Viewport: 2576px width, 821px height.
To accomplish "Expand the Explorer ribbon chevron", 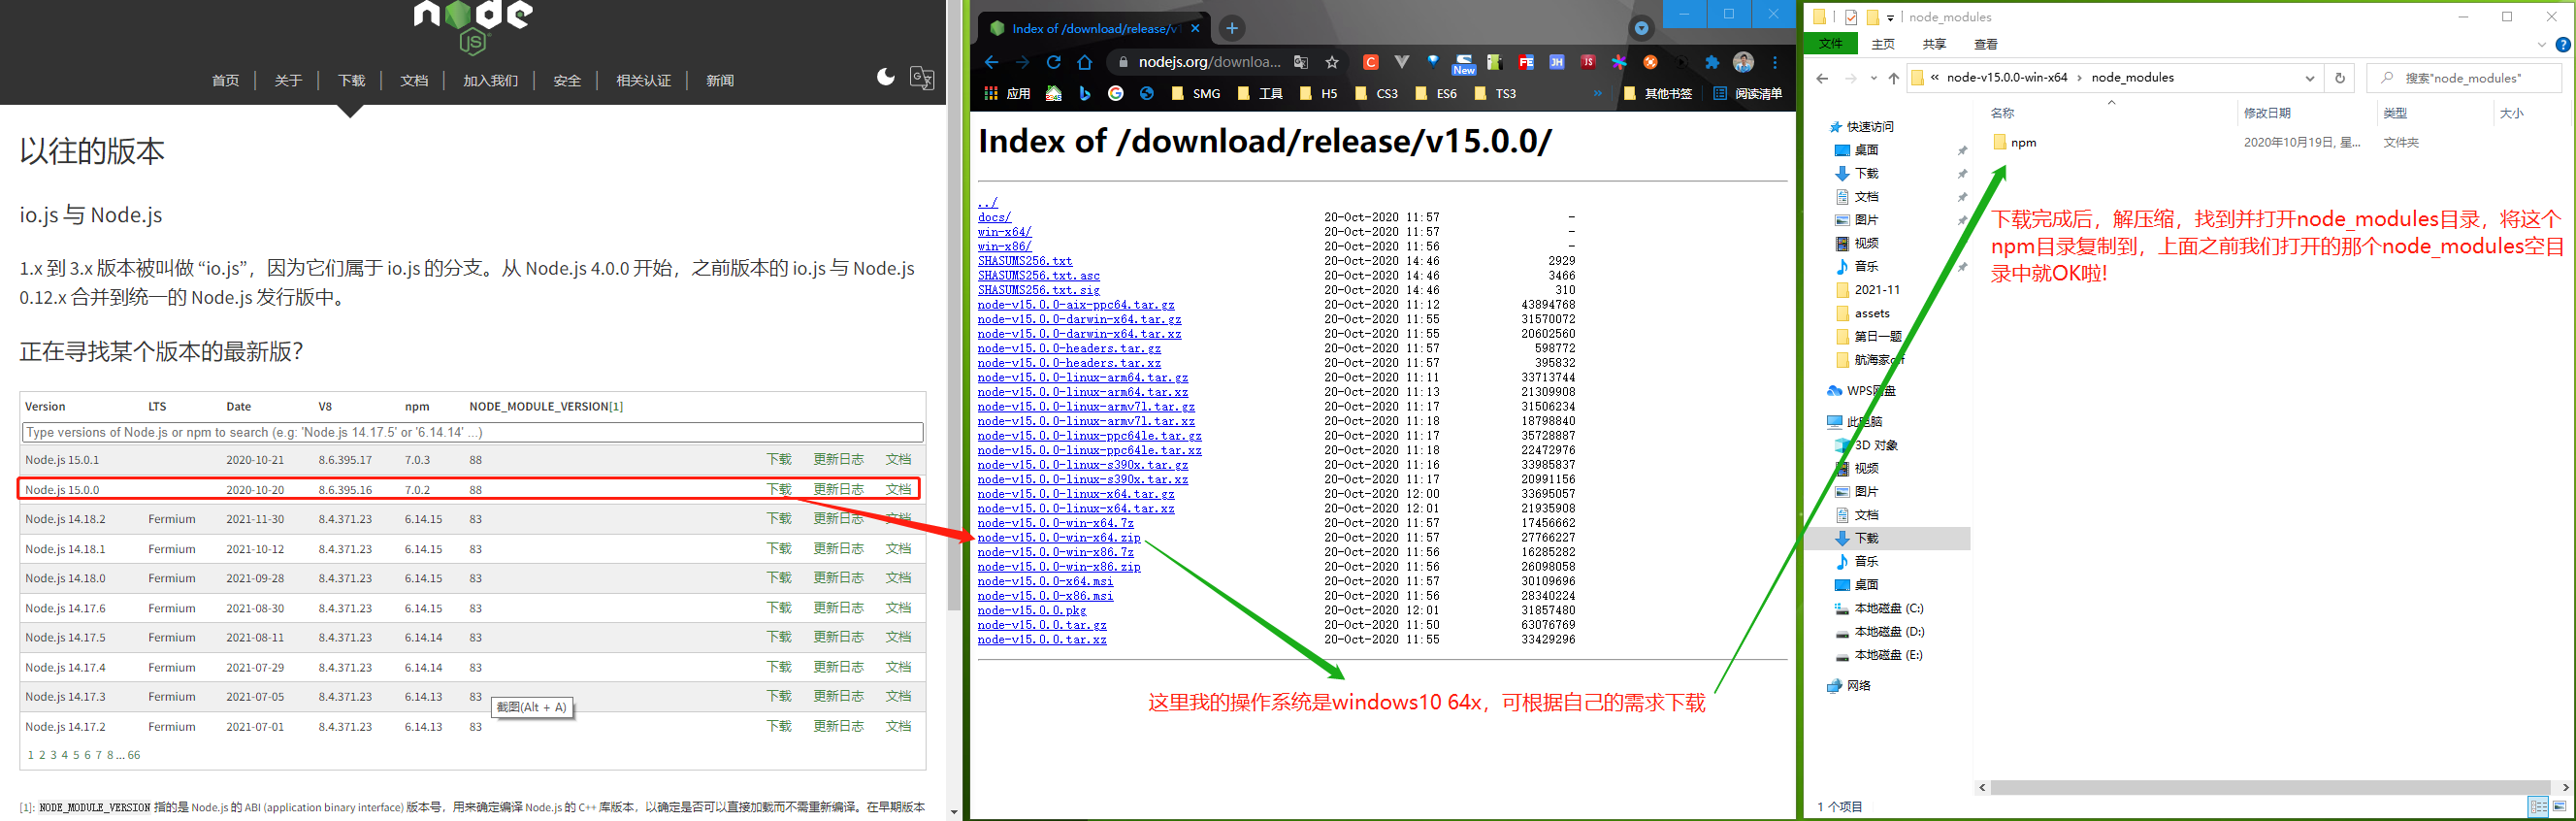I will (x=2541, y=44).
